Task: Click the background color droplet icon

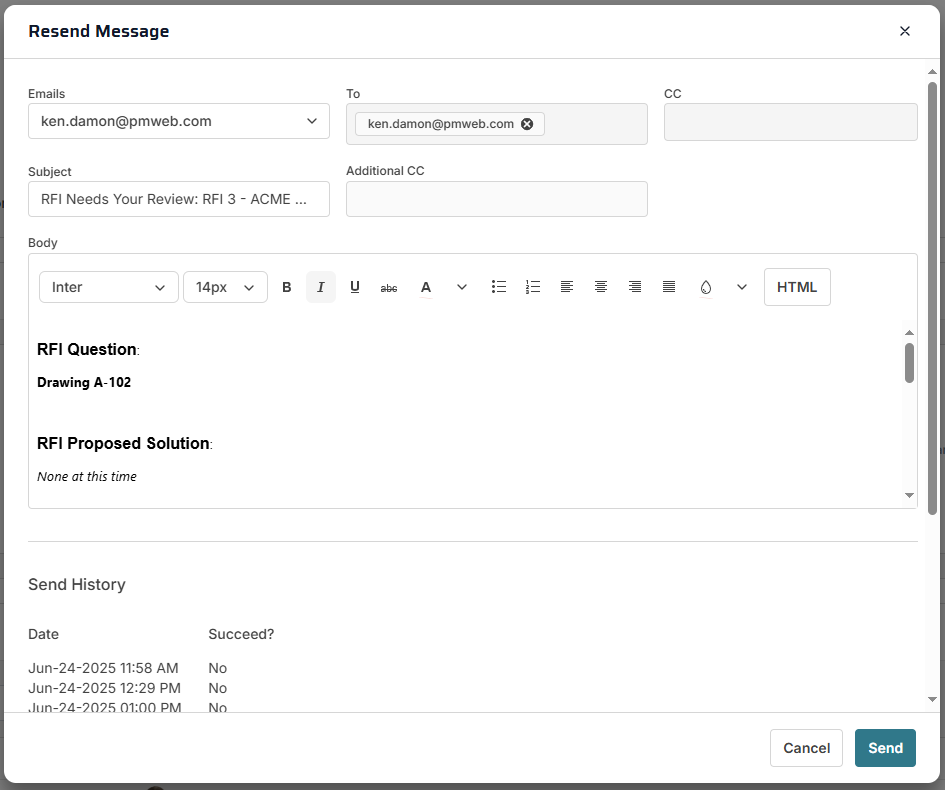Action: coord(706,287)
